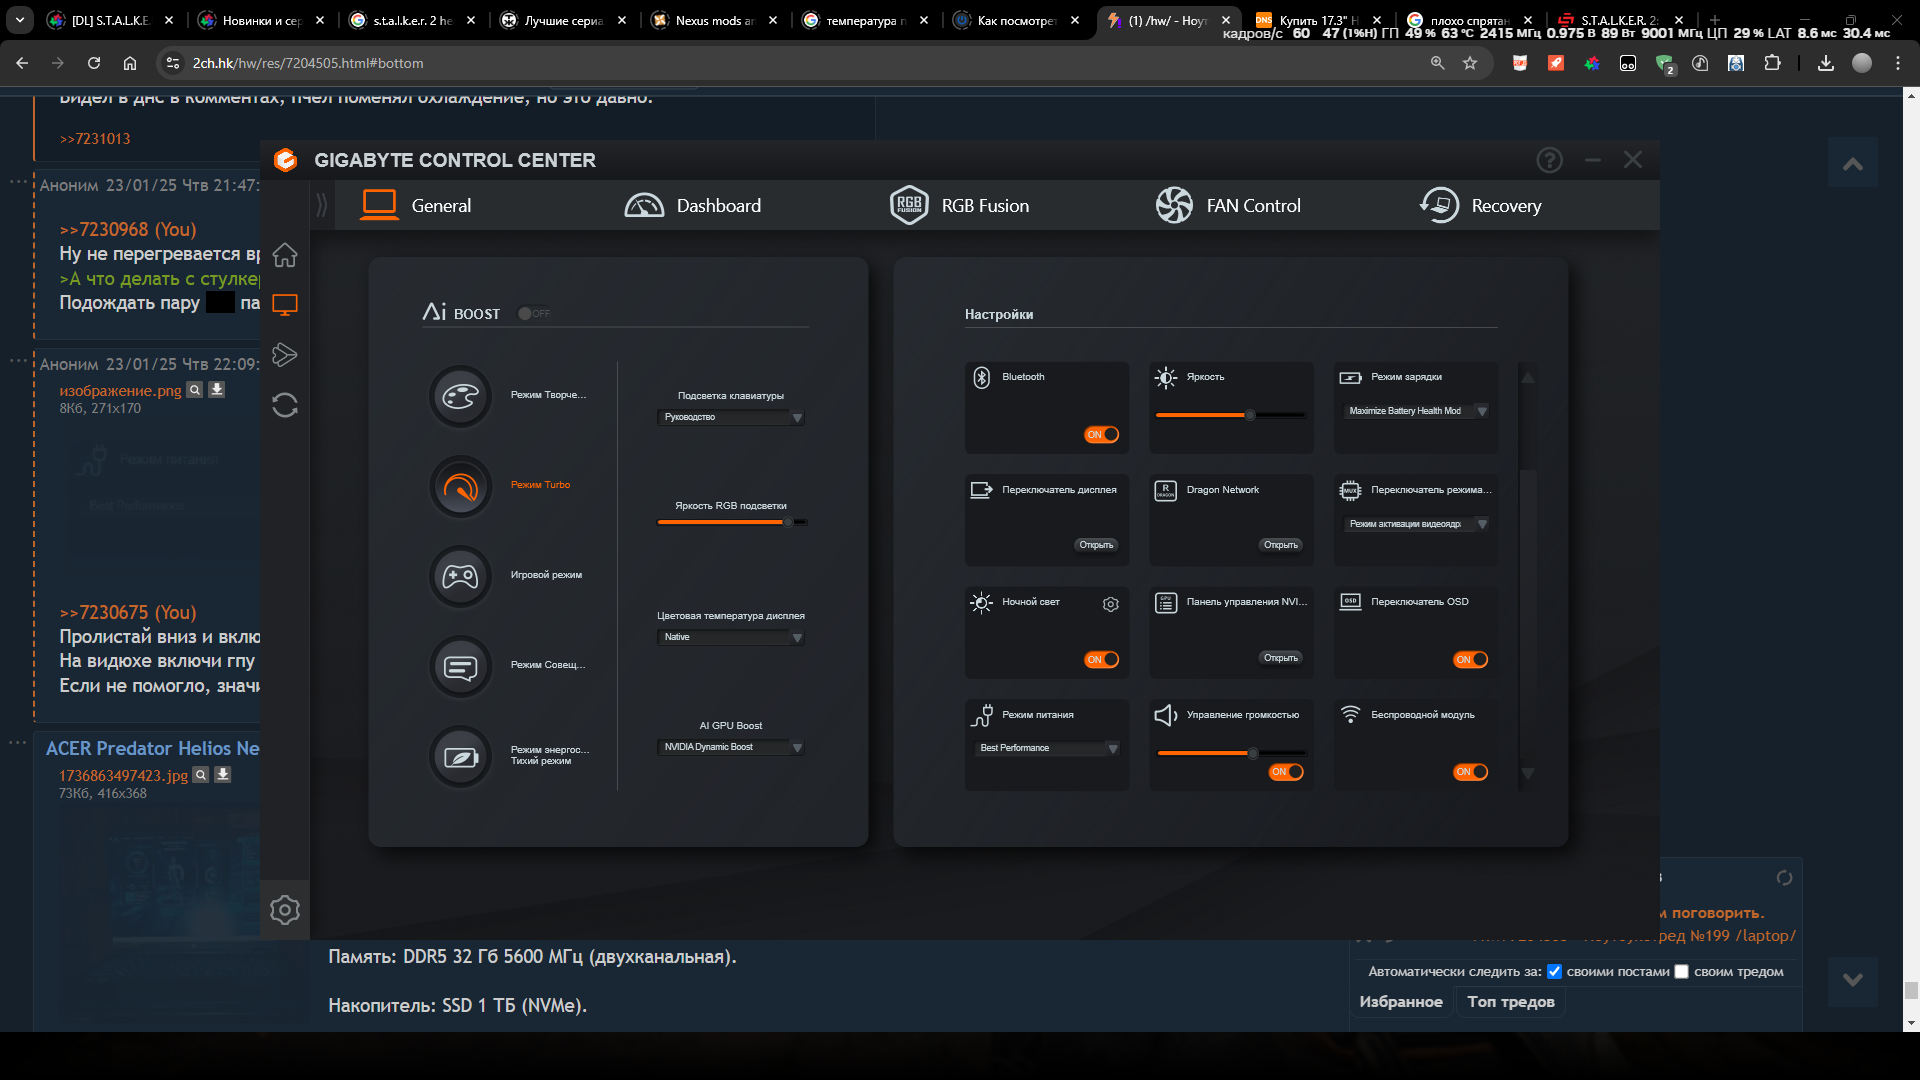This screenshot has width=1920, height=1080.
Task: Jump to page bottom with the down arrow
Action: pos(1853,981)
